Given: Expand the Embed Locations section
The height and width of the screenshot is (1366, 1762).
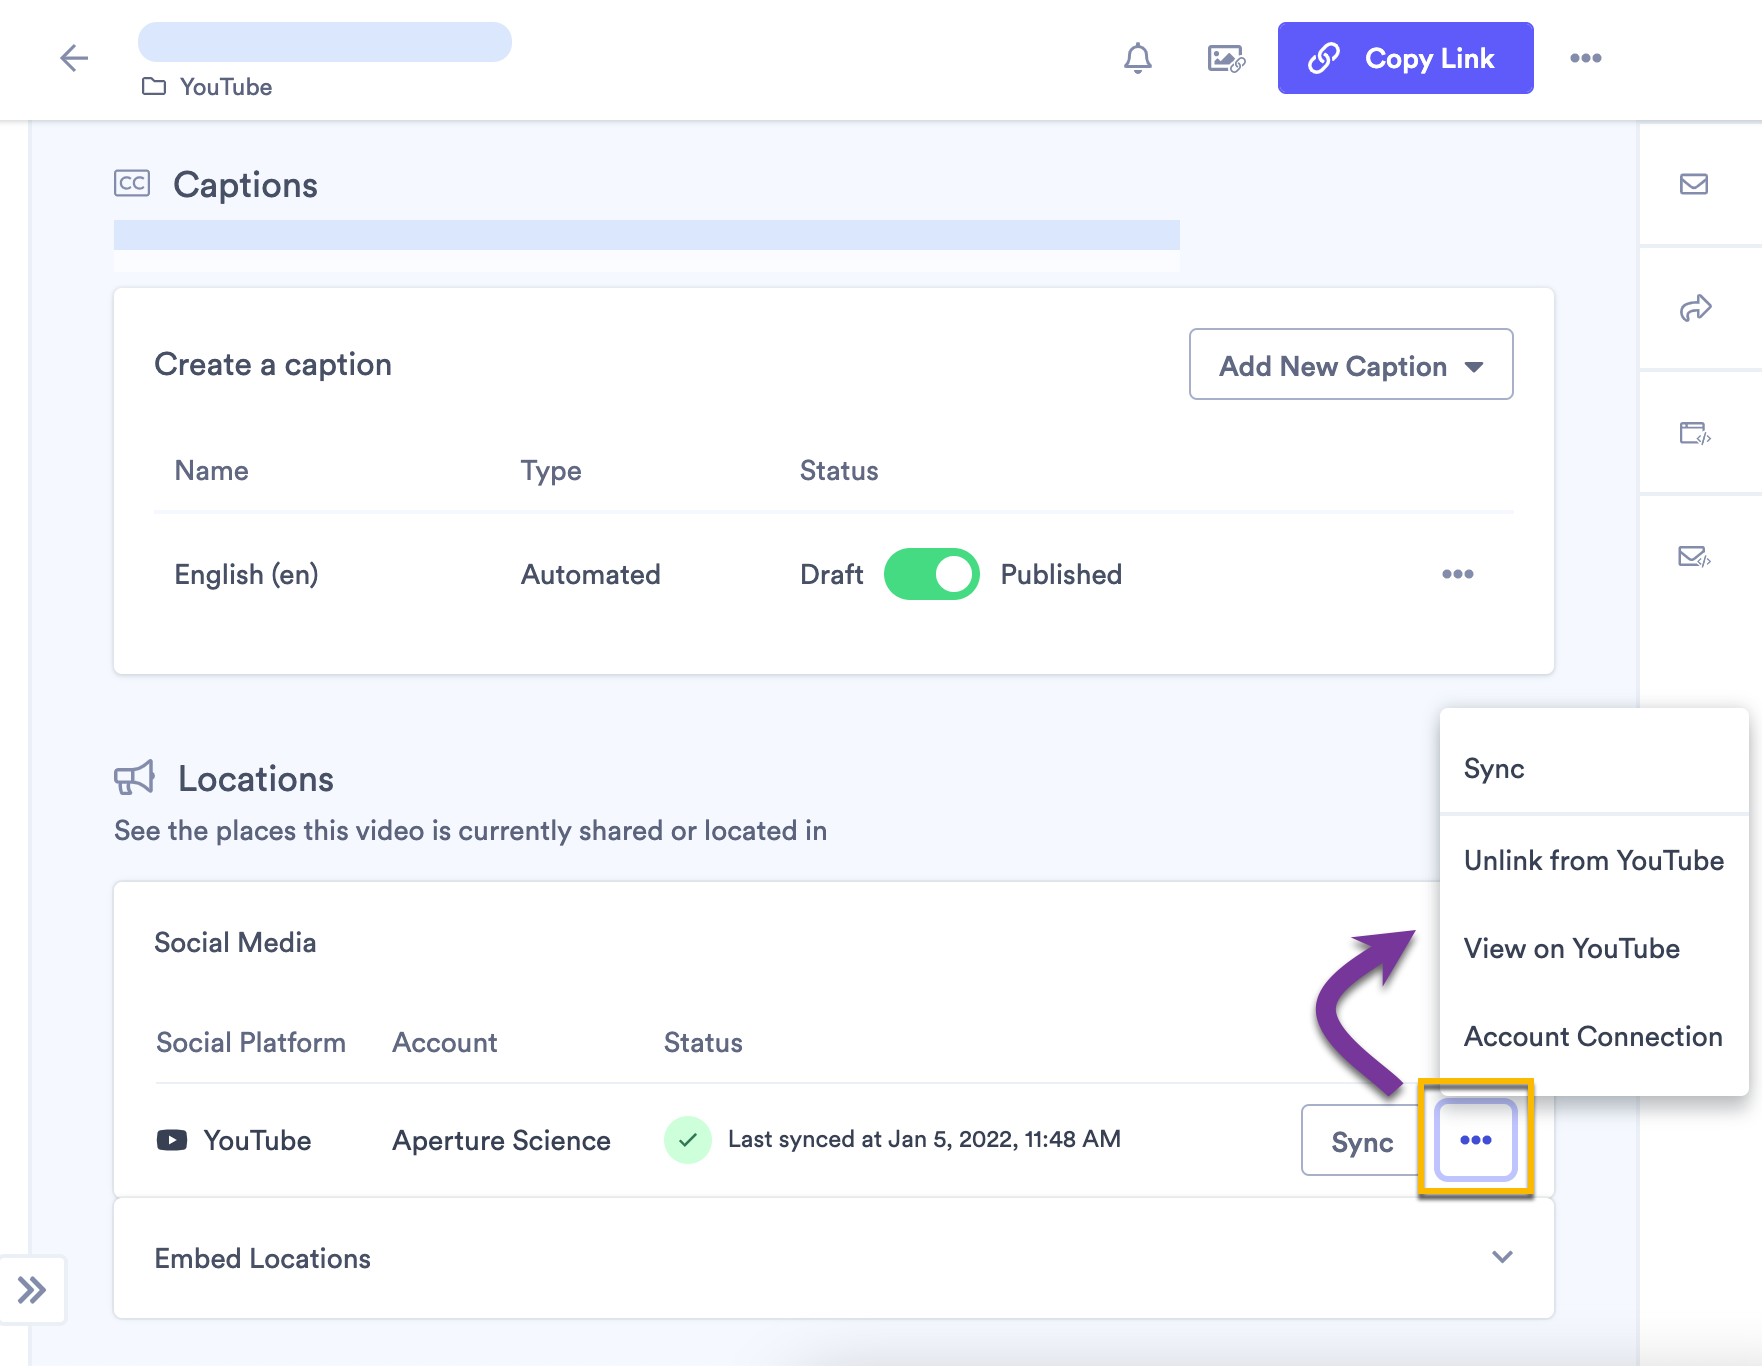Looking at the screenshot, I should (x=834, y=1258).
